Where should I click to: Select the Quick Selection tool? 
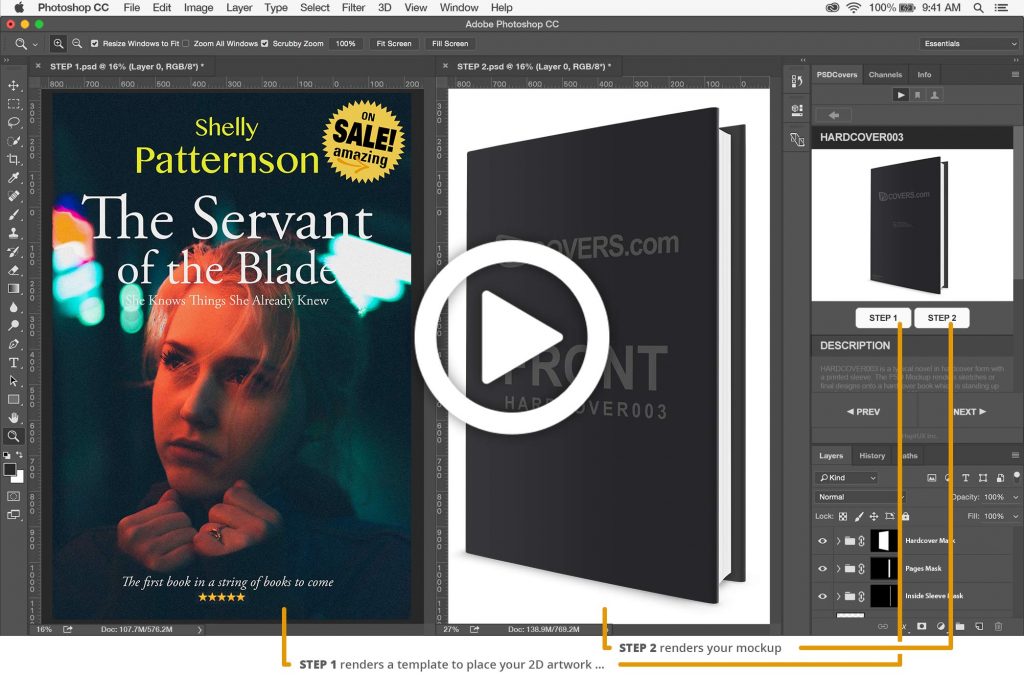[13, 140]
